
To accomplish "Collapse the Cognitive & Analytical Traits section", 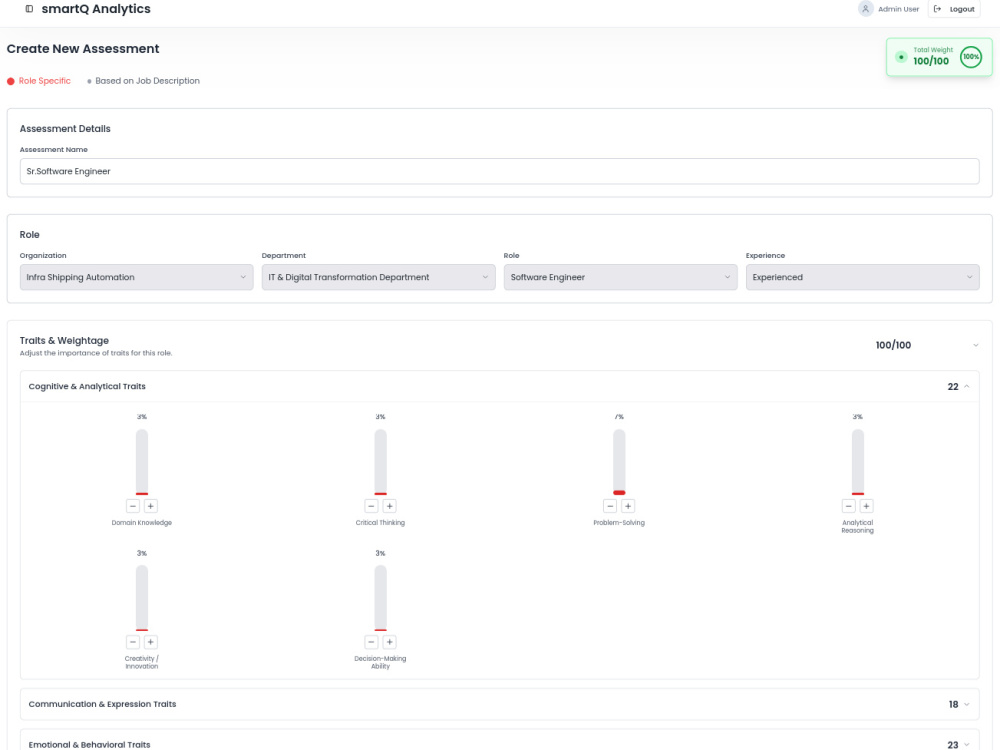I will click(x=499, y=386).
